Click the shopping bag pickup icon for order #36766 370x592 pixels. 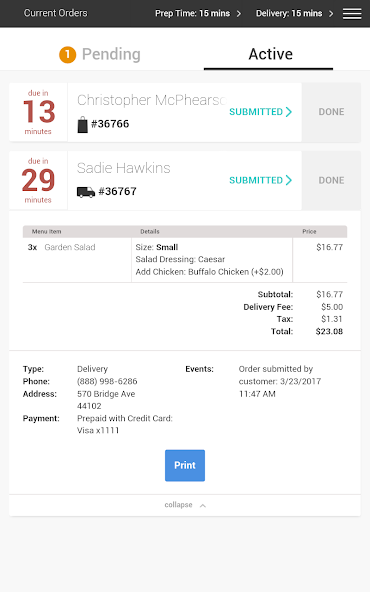[x=82, y=125]
